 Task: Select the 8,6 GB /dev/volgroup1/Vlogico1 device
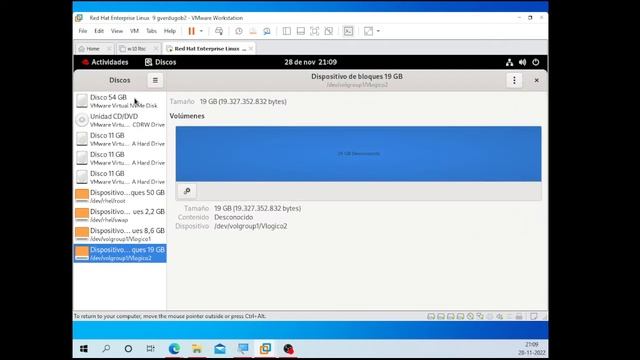click(x=120, y=234)
